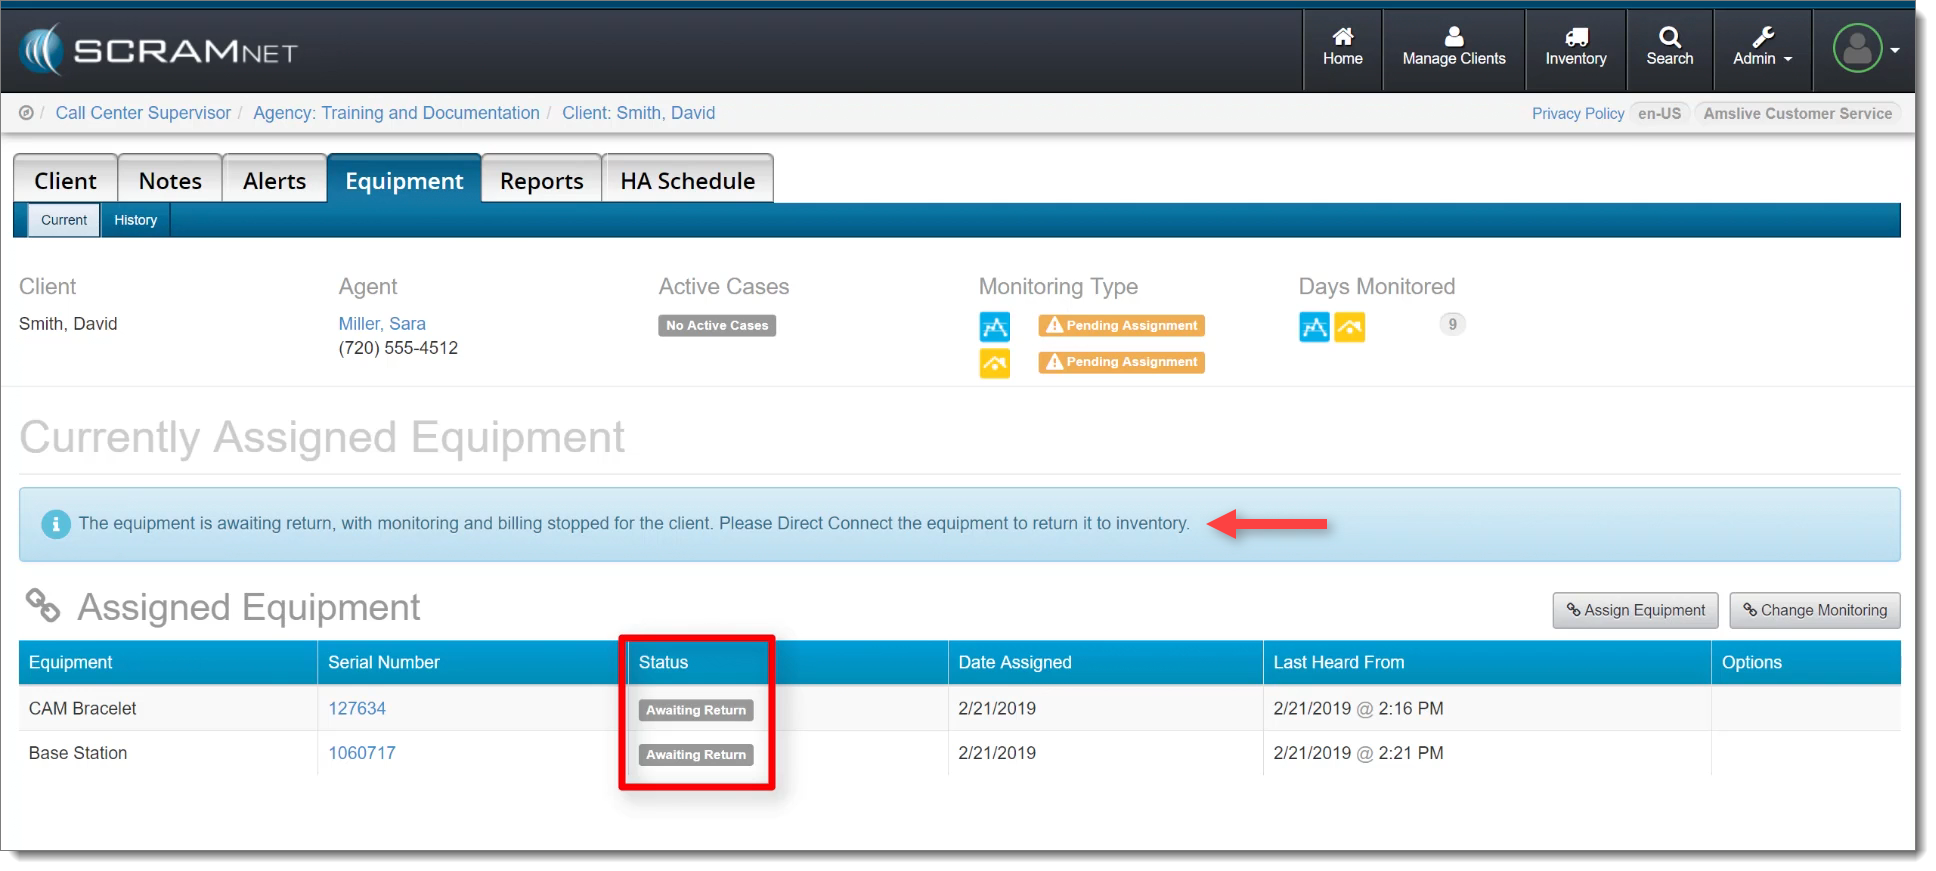Screen dimensions: 1936x871
Task: Select the History sub-tab
Action: [x=135, y=220]
